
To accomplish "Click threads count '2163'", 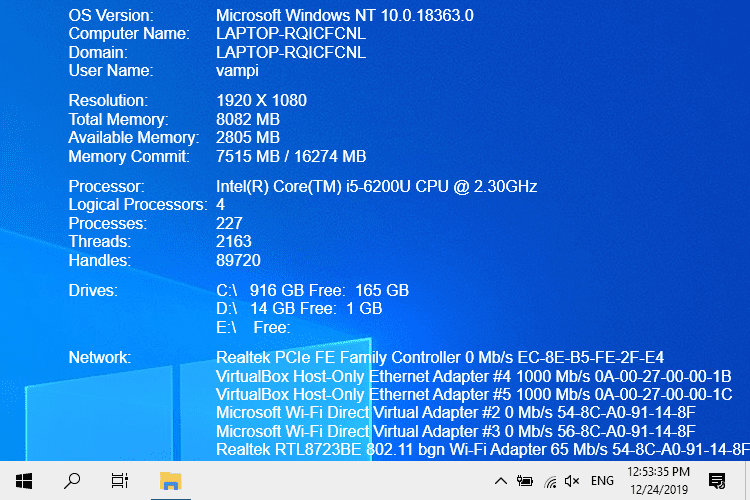I will pyautogui.click(x=233, y=242).
